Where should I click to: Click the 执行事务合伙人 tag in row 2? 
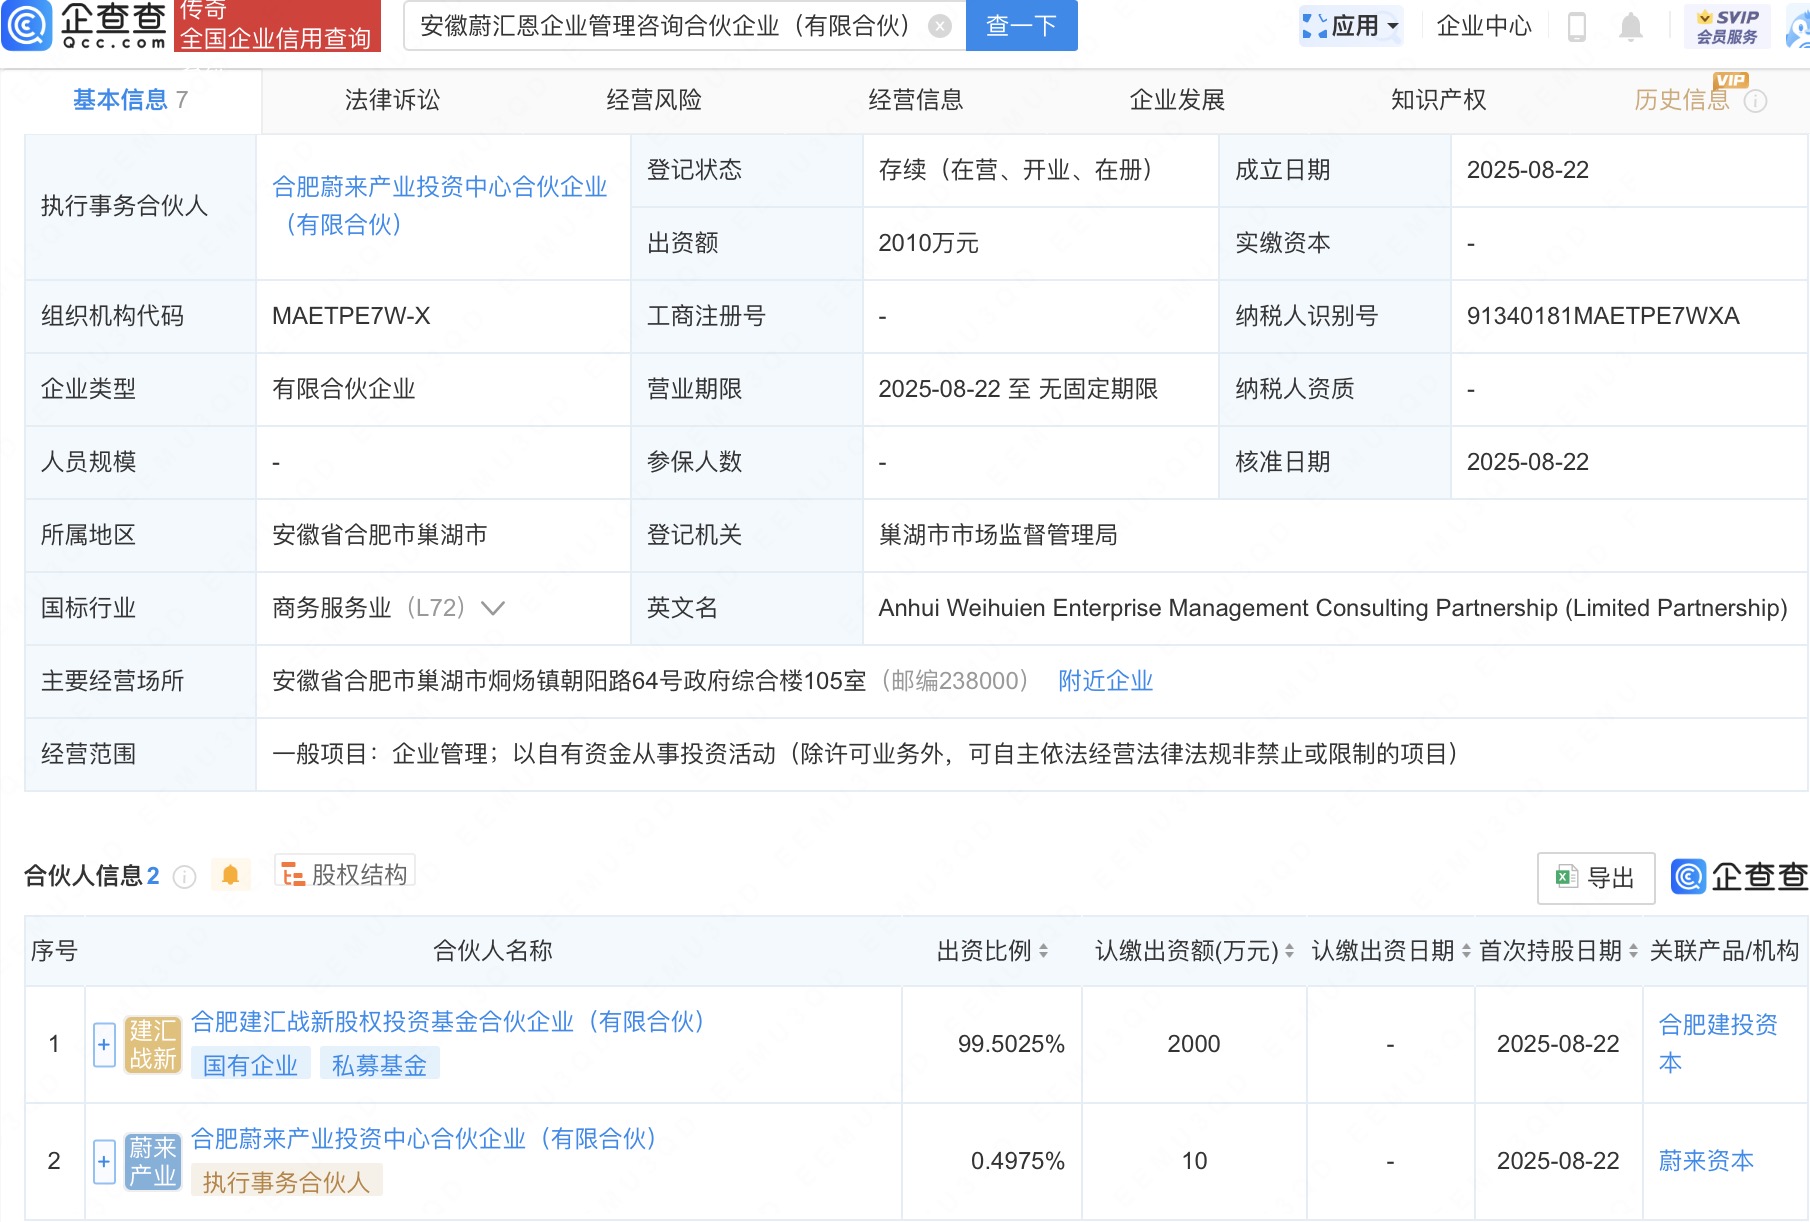click(287, 1183)
